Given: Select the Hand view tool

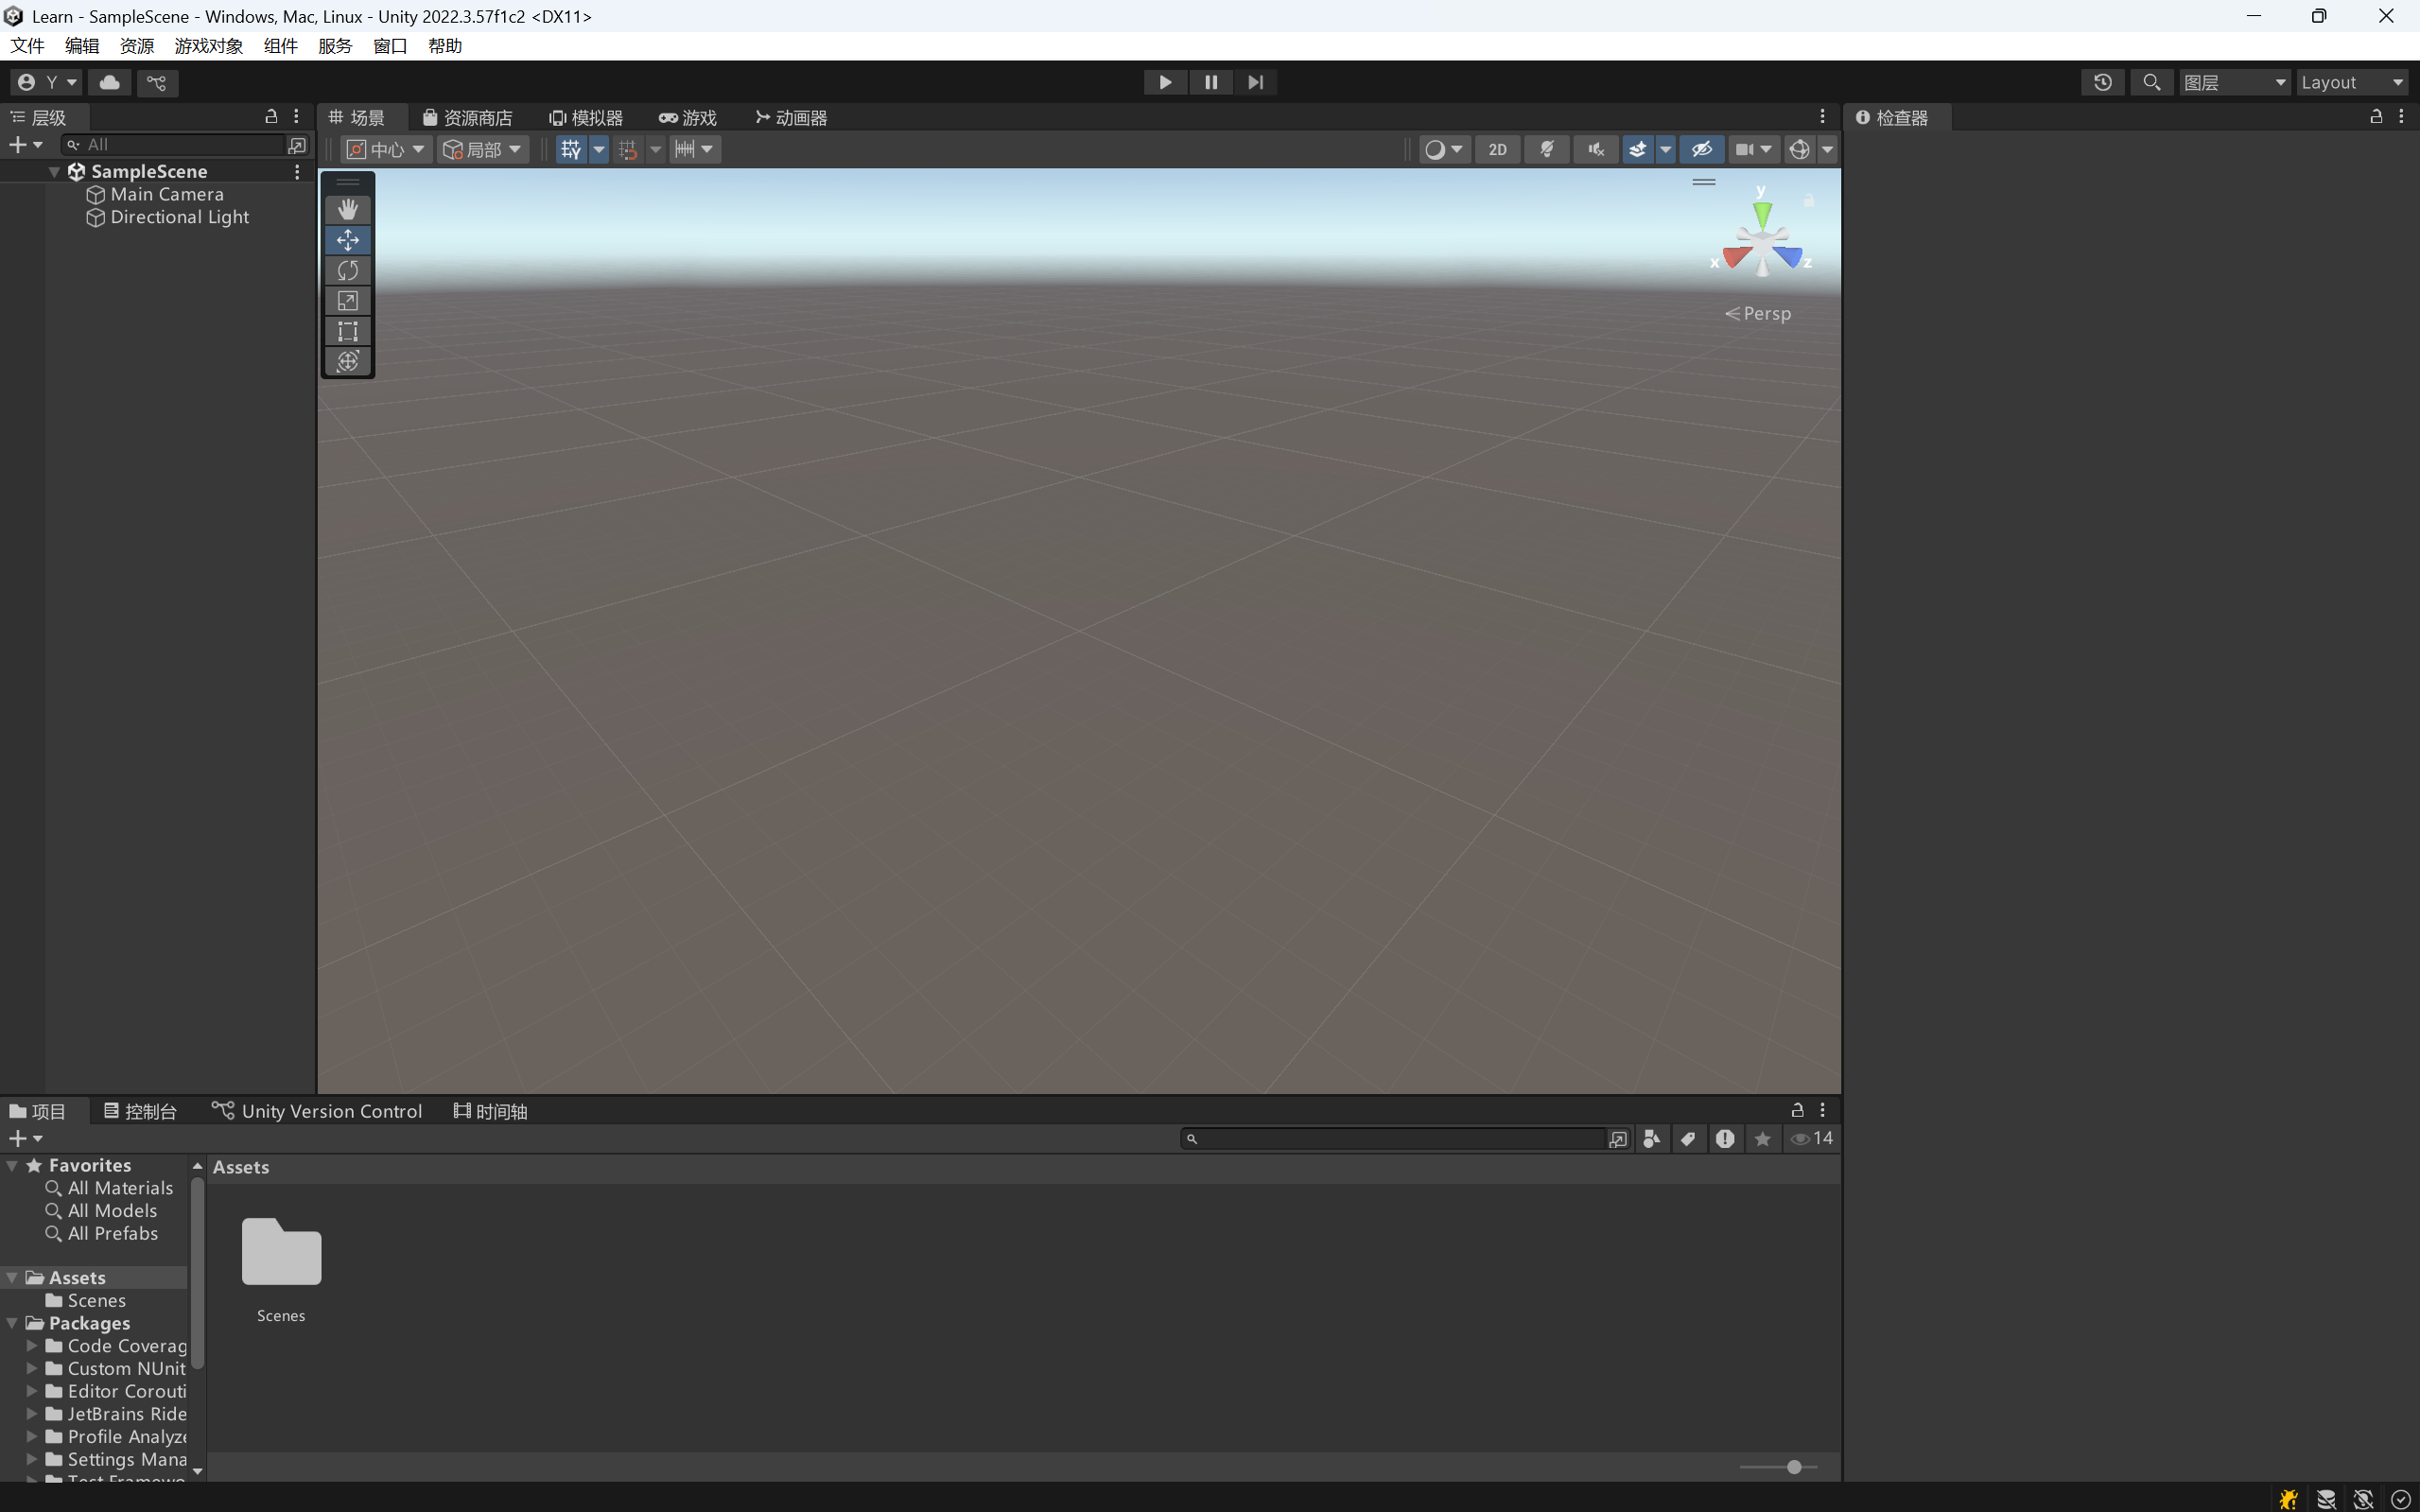Looking at the screenshot, I should 347,209.
